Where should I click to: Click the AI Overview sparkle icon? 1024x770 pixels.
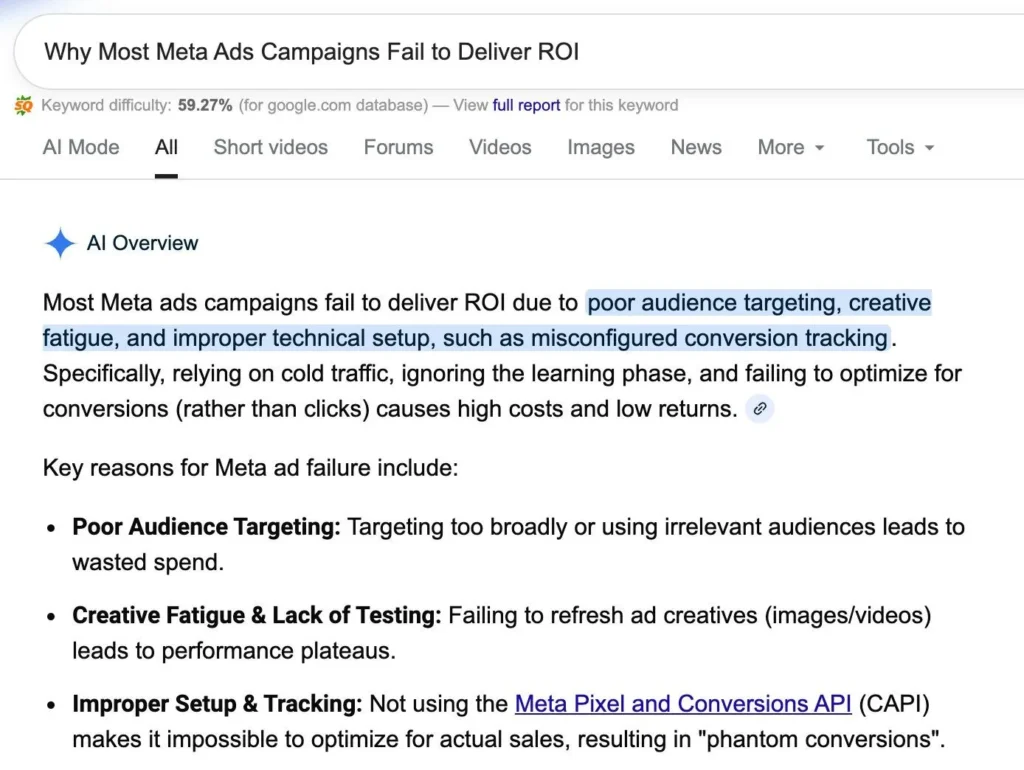click(x=59, y=243)
